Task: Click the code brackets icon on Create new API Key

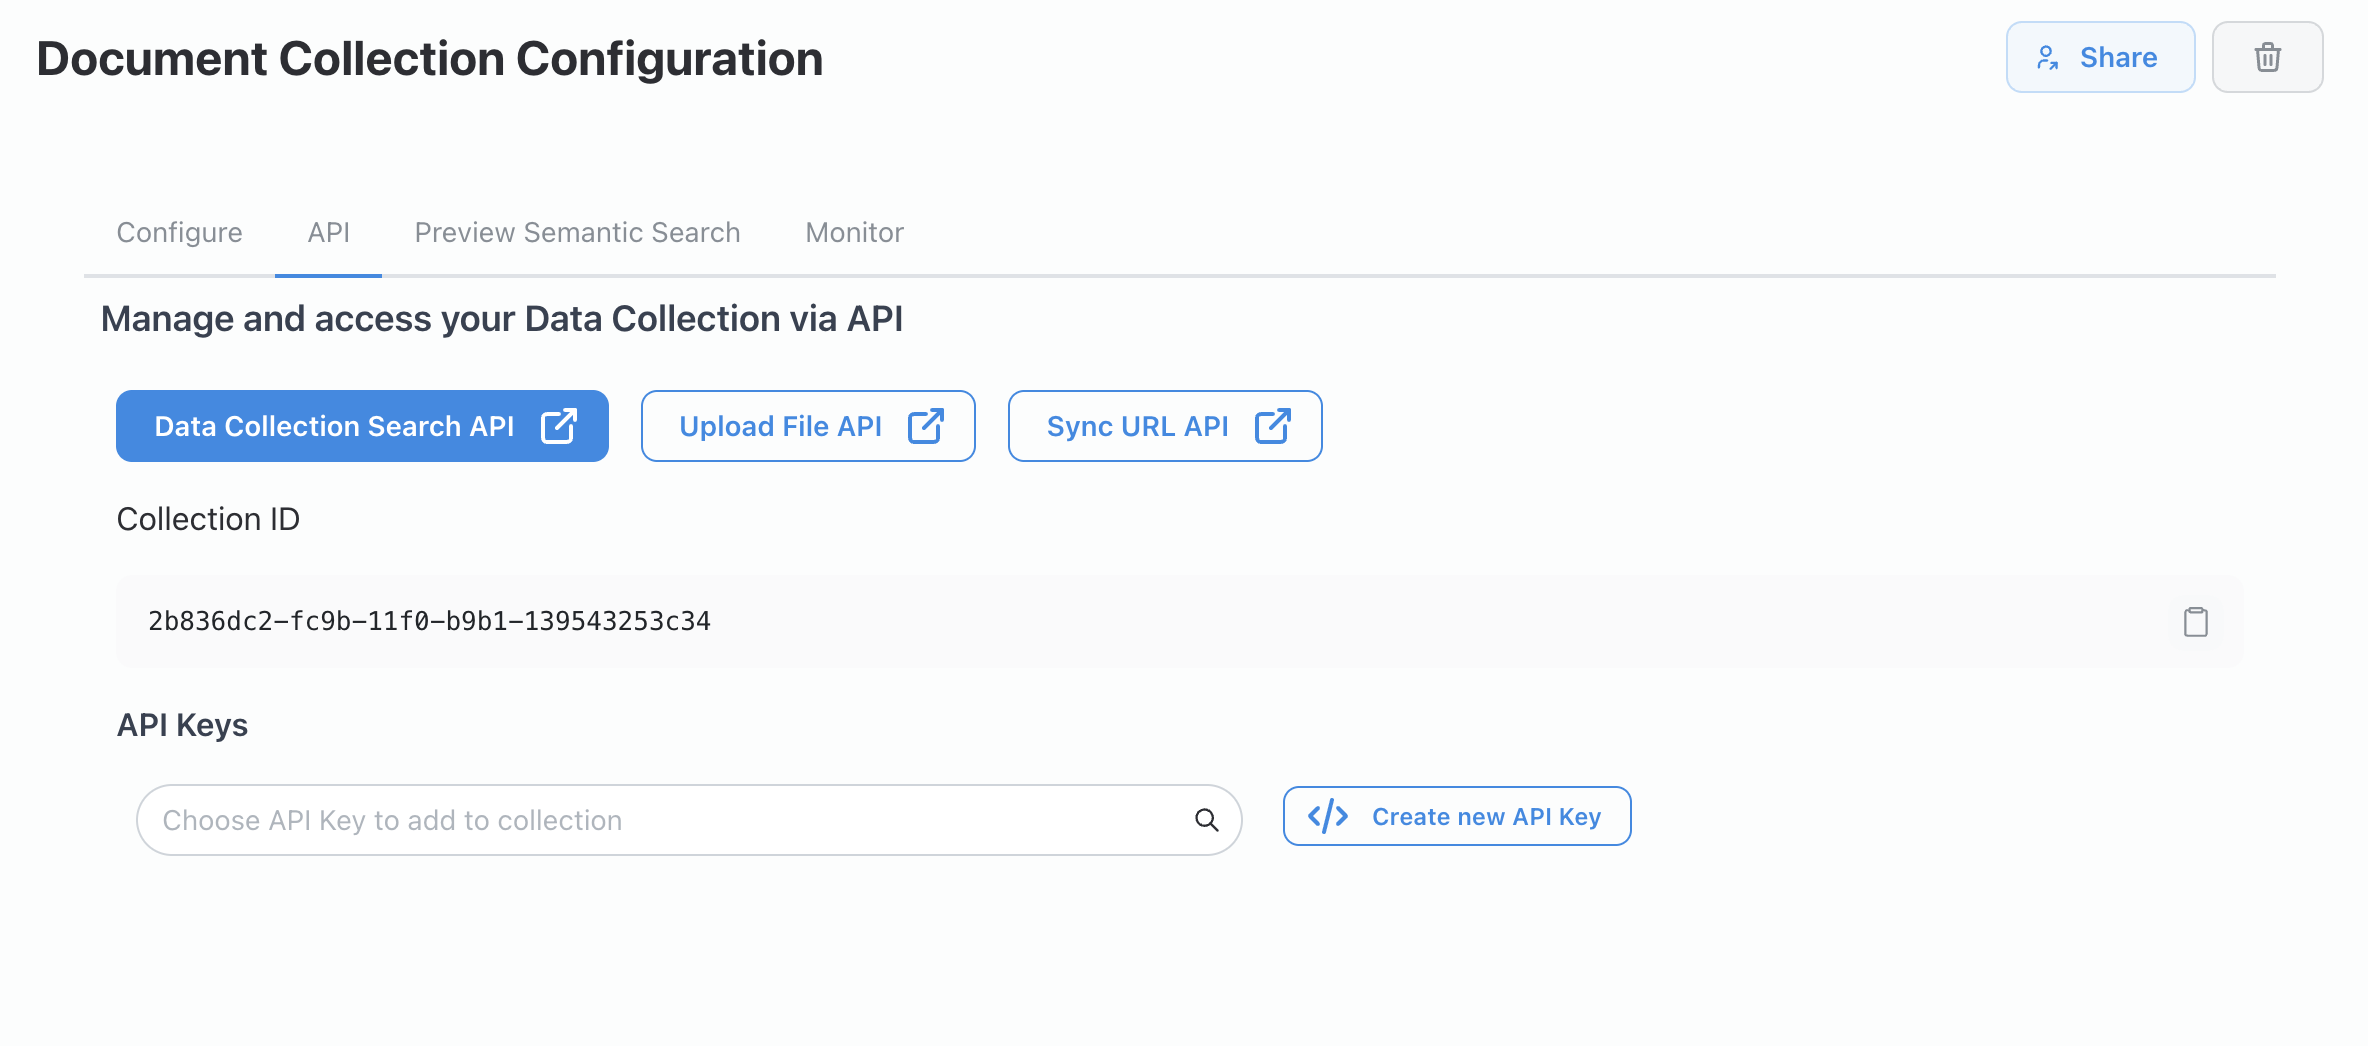Action: pos(1328,817)
